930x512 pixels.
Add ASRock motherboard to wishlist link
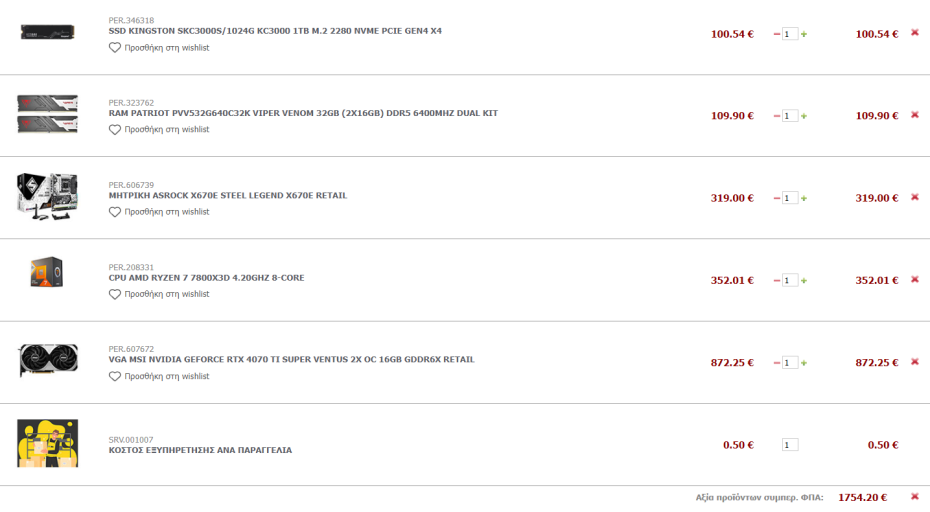click(167, 212)
